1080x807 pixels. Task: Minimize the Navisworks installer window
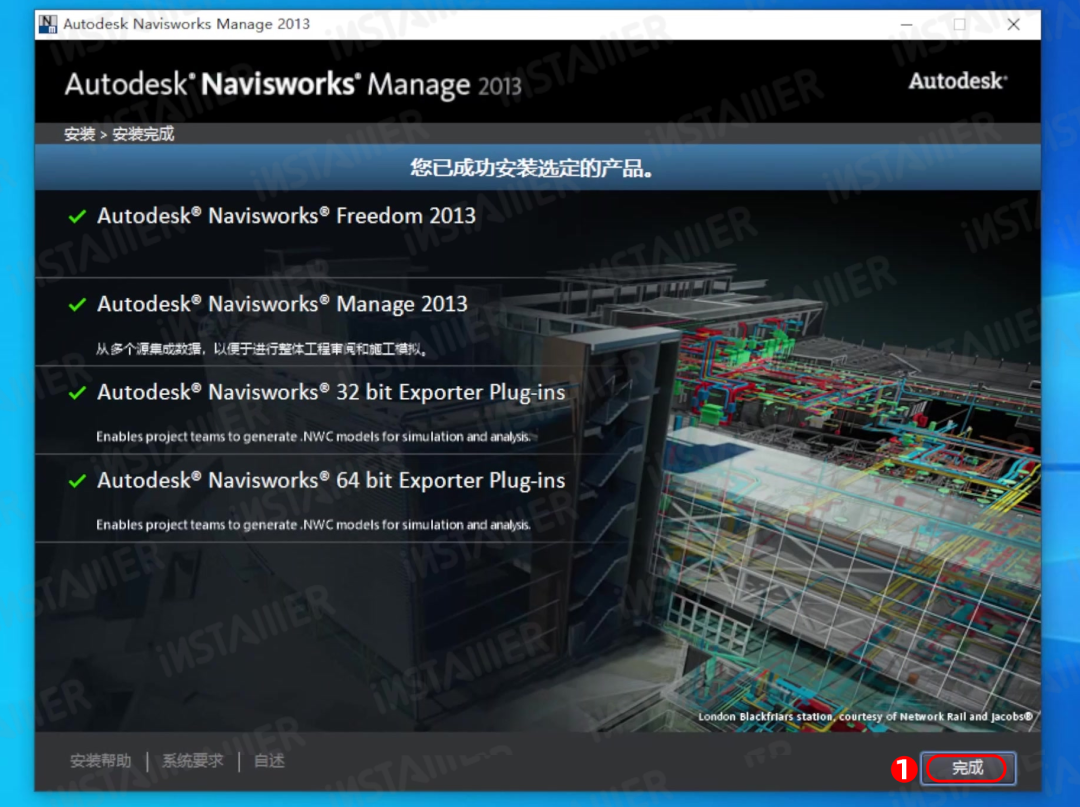click(x=906, y=24)
